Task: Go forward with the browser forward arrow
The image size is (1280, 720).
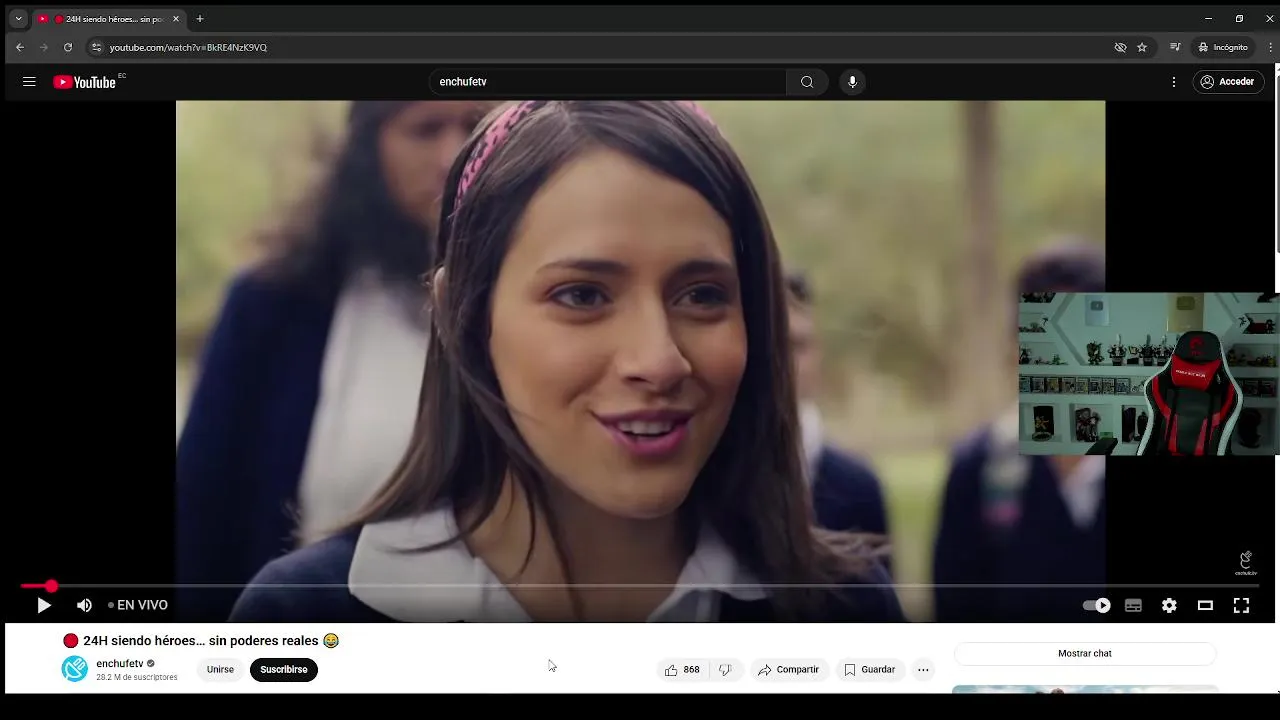Action: click(x=43, y=47)
